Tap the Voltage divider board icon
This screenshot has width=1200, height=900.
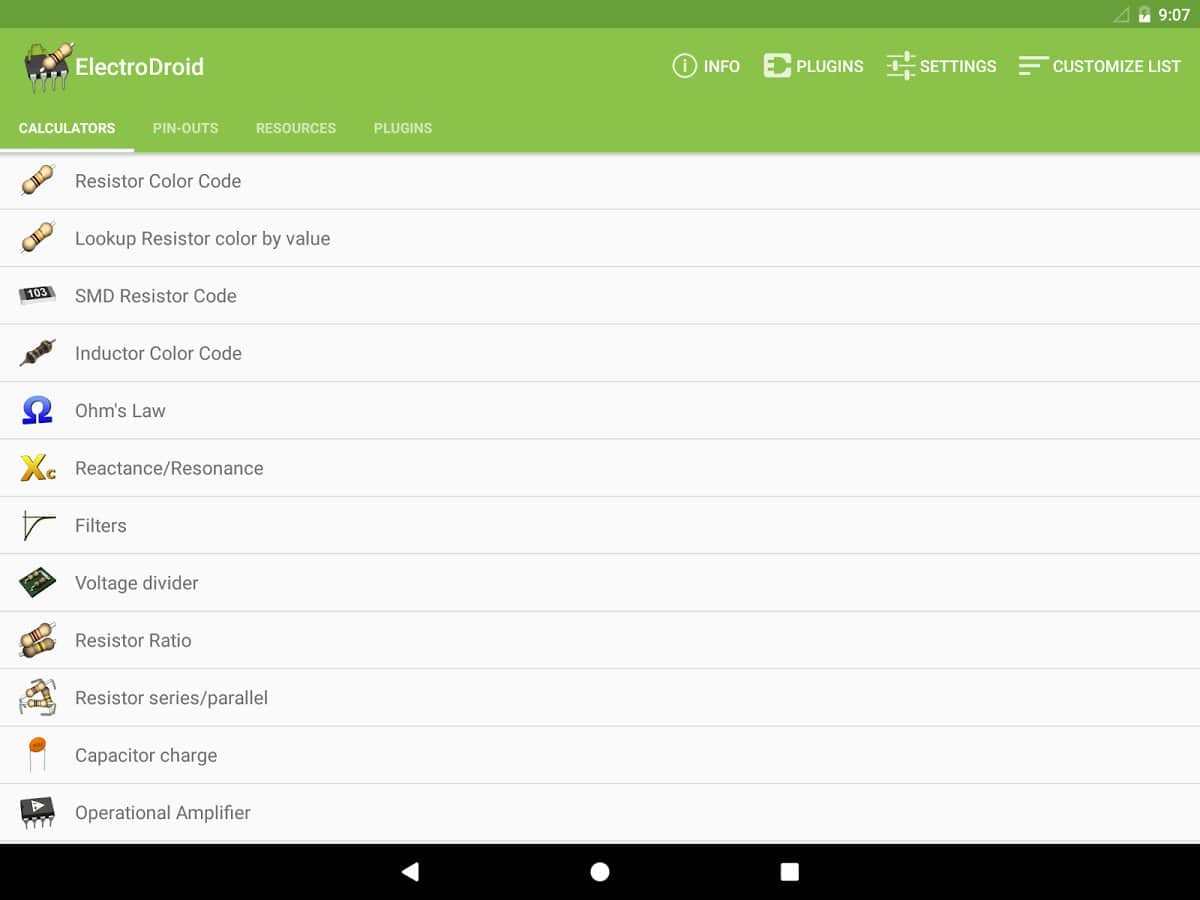coord(37,583)
